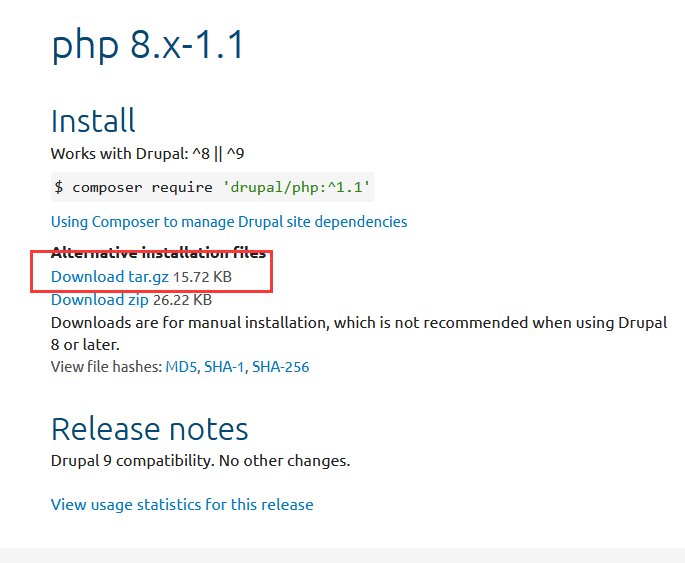View the MD5 file hash
Image resolution: width=685 pixels, height=563 pixels.
[181, 367]
